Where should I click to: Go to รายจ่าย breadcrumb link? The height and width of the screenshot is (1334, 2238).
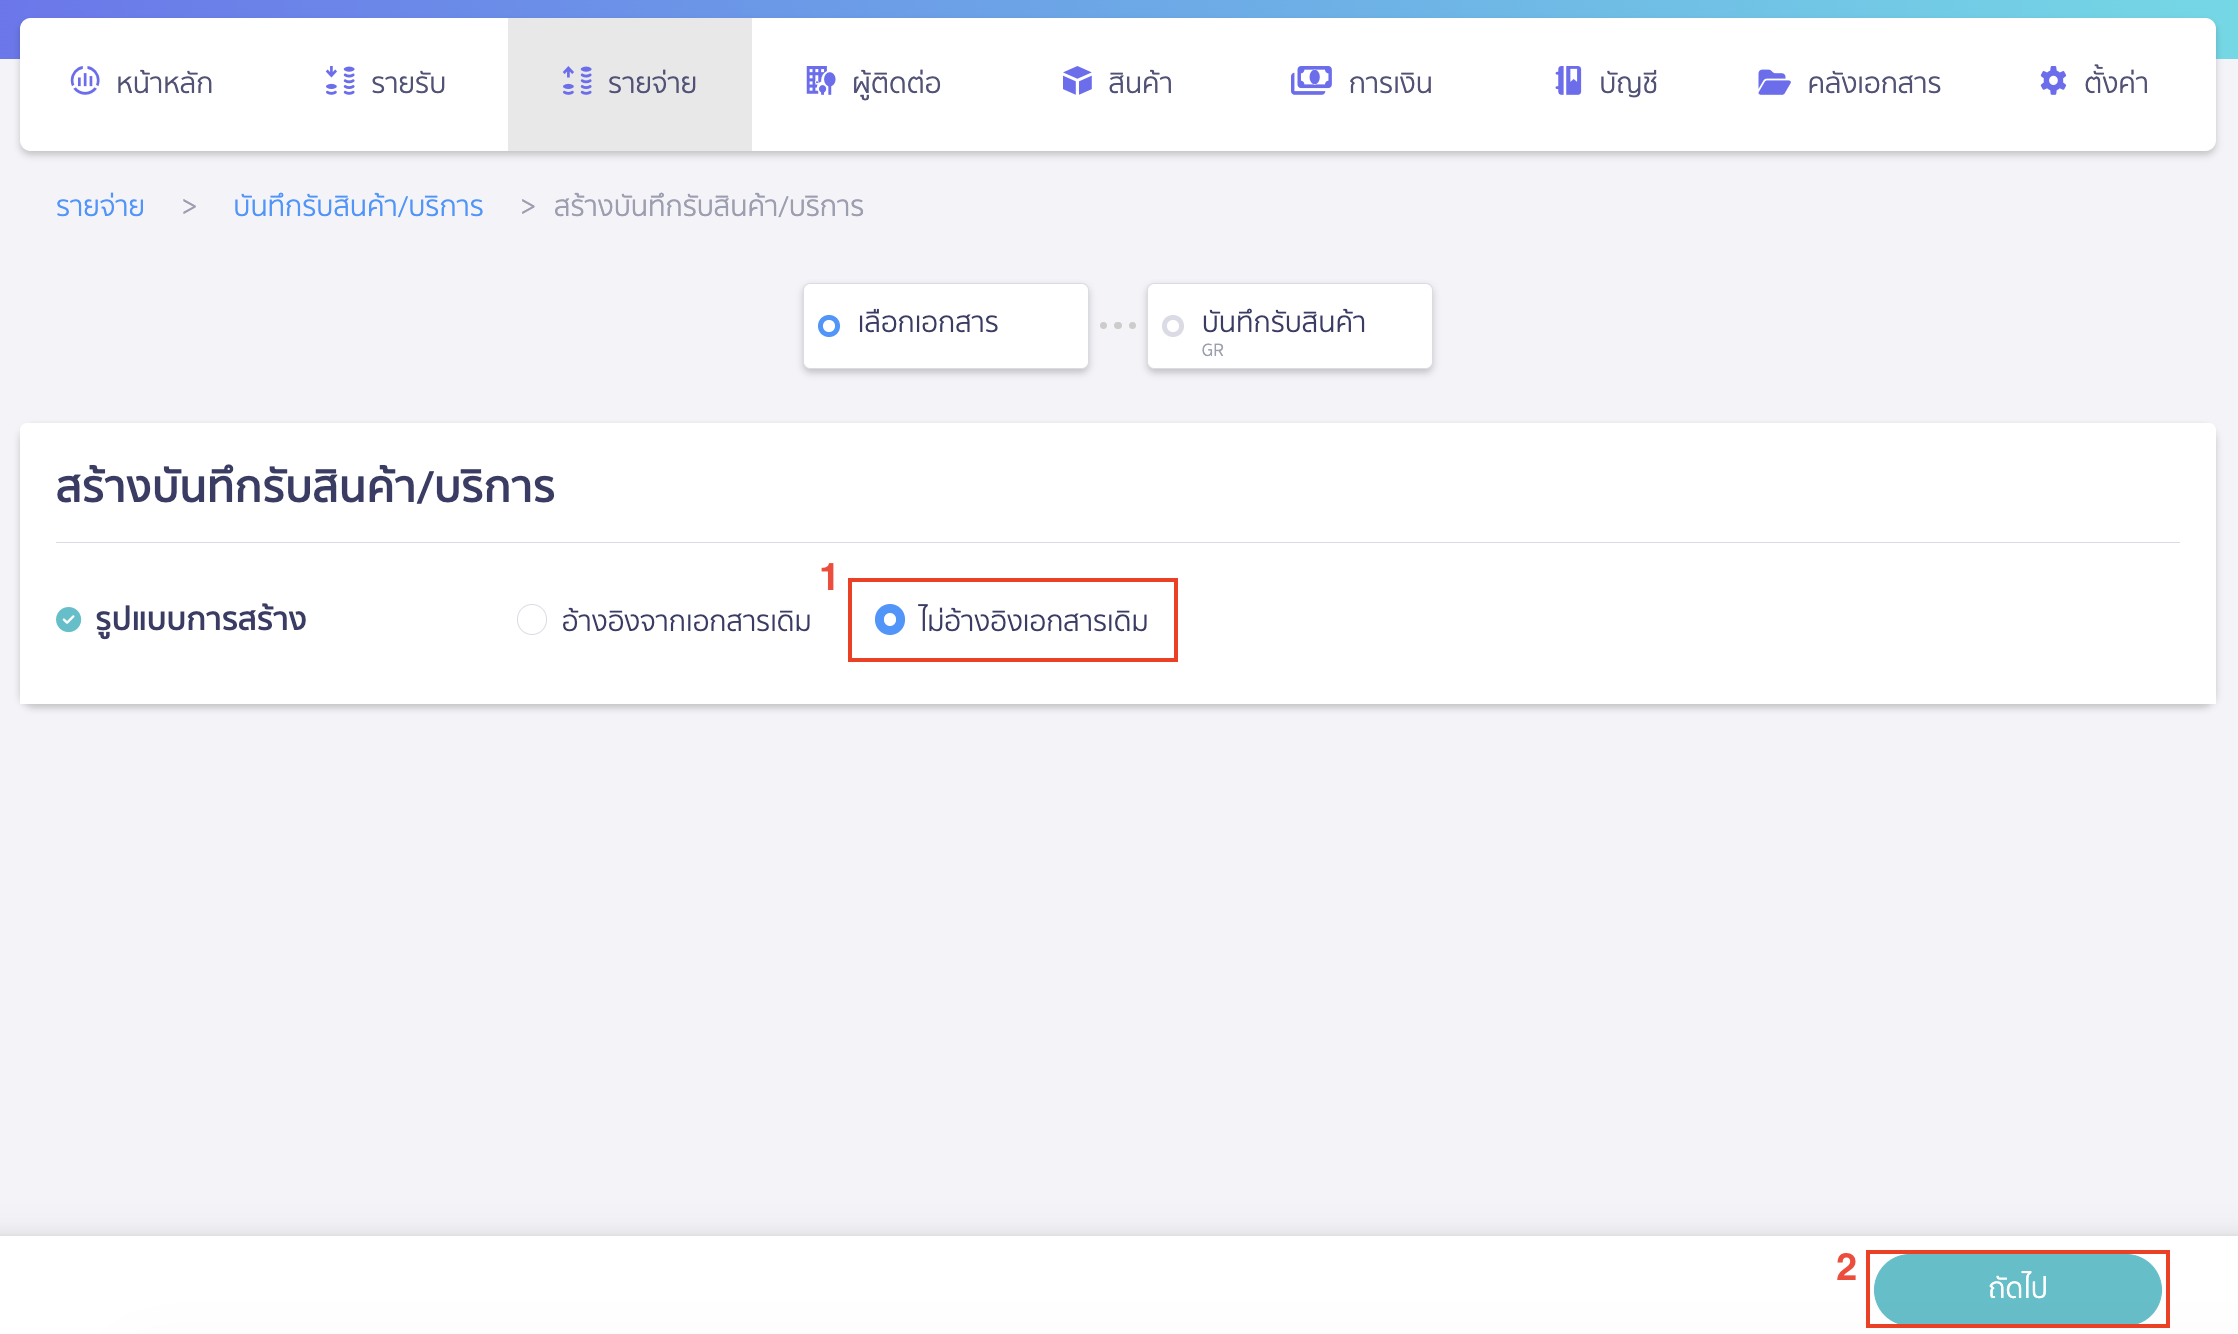pos(100,206)
